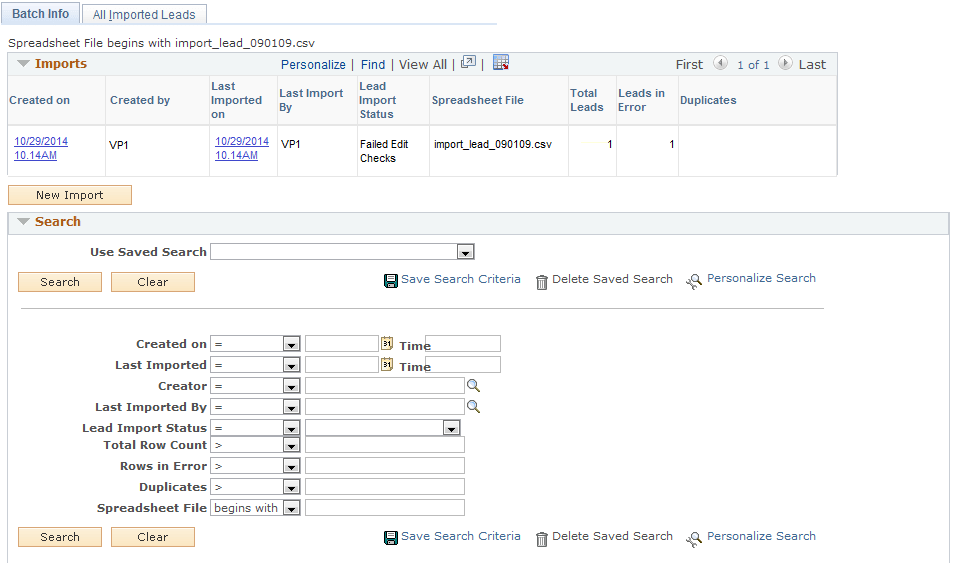Go to next row arrow icon
This screenshot has height=563, width=959.
[x=785, y=63]
